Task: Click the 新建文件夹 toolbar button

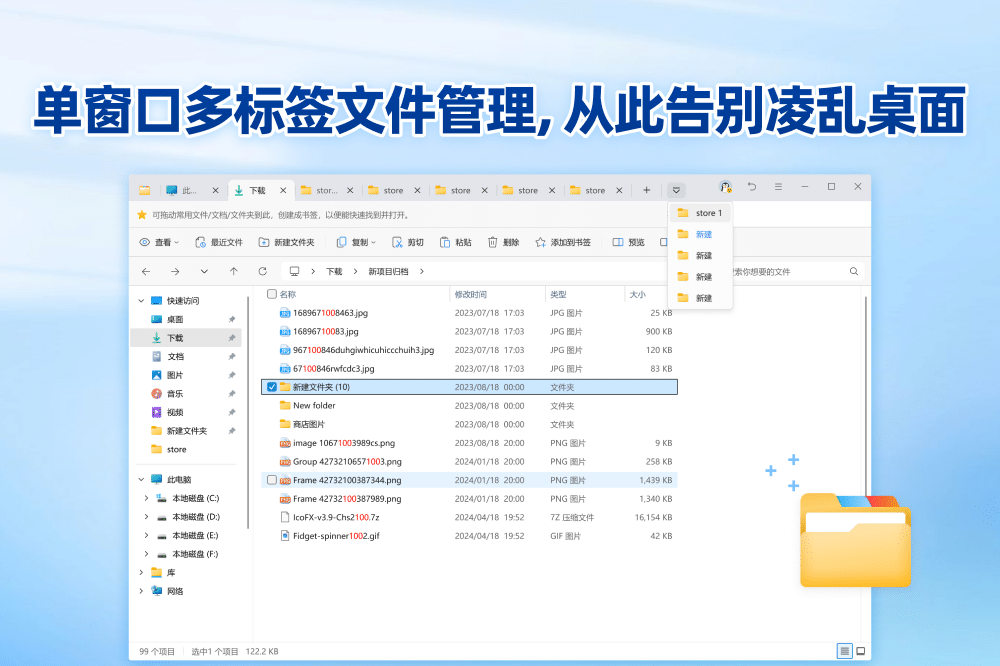Action: tap(286, 242)
